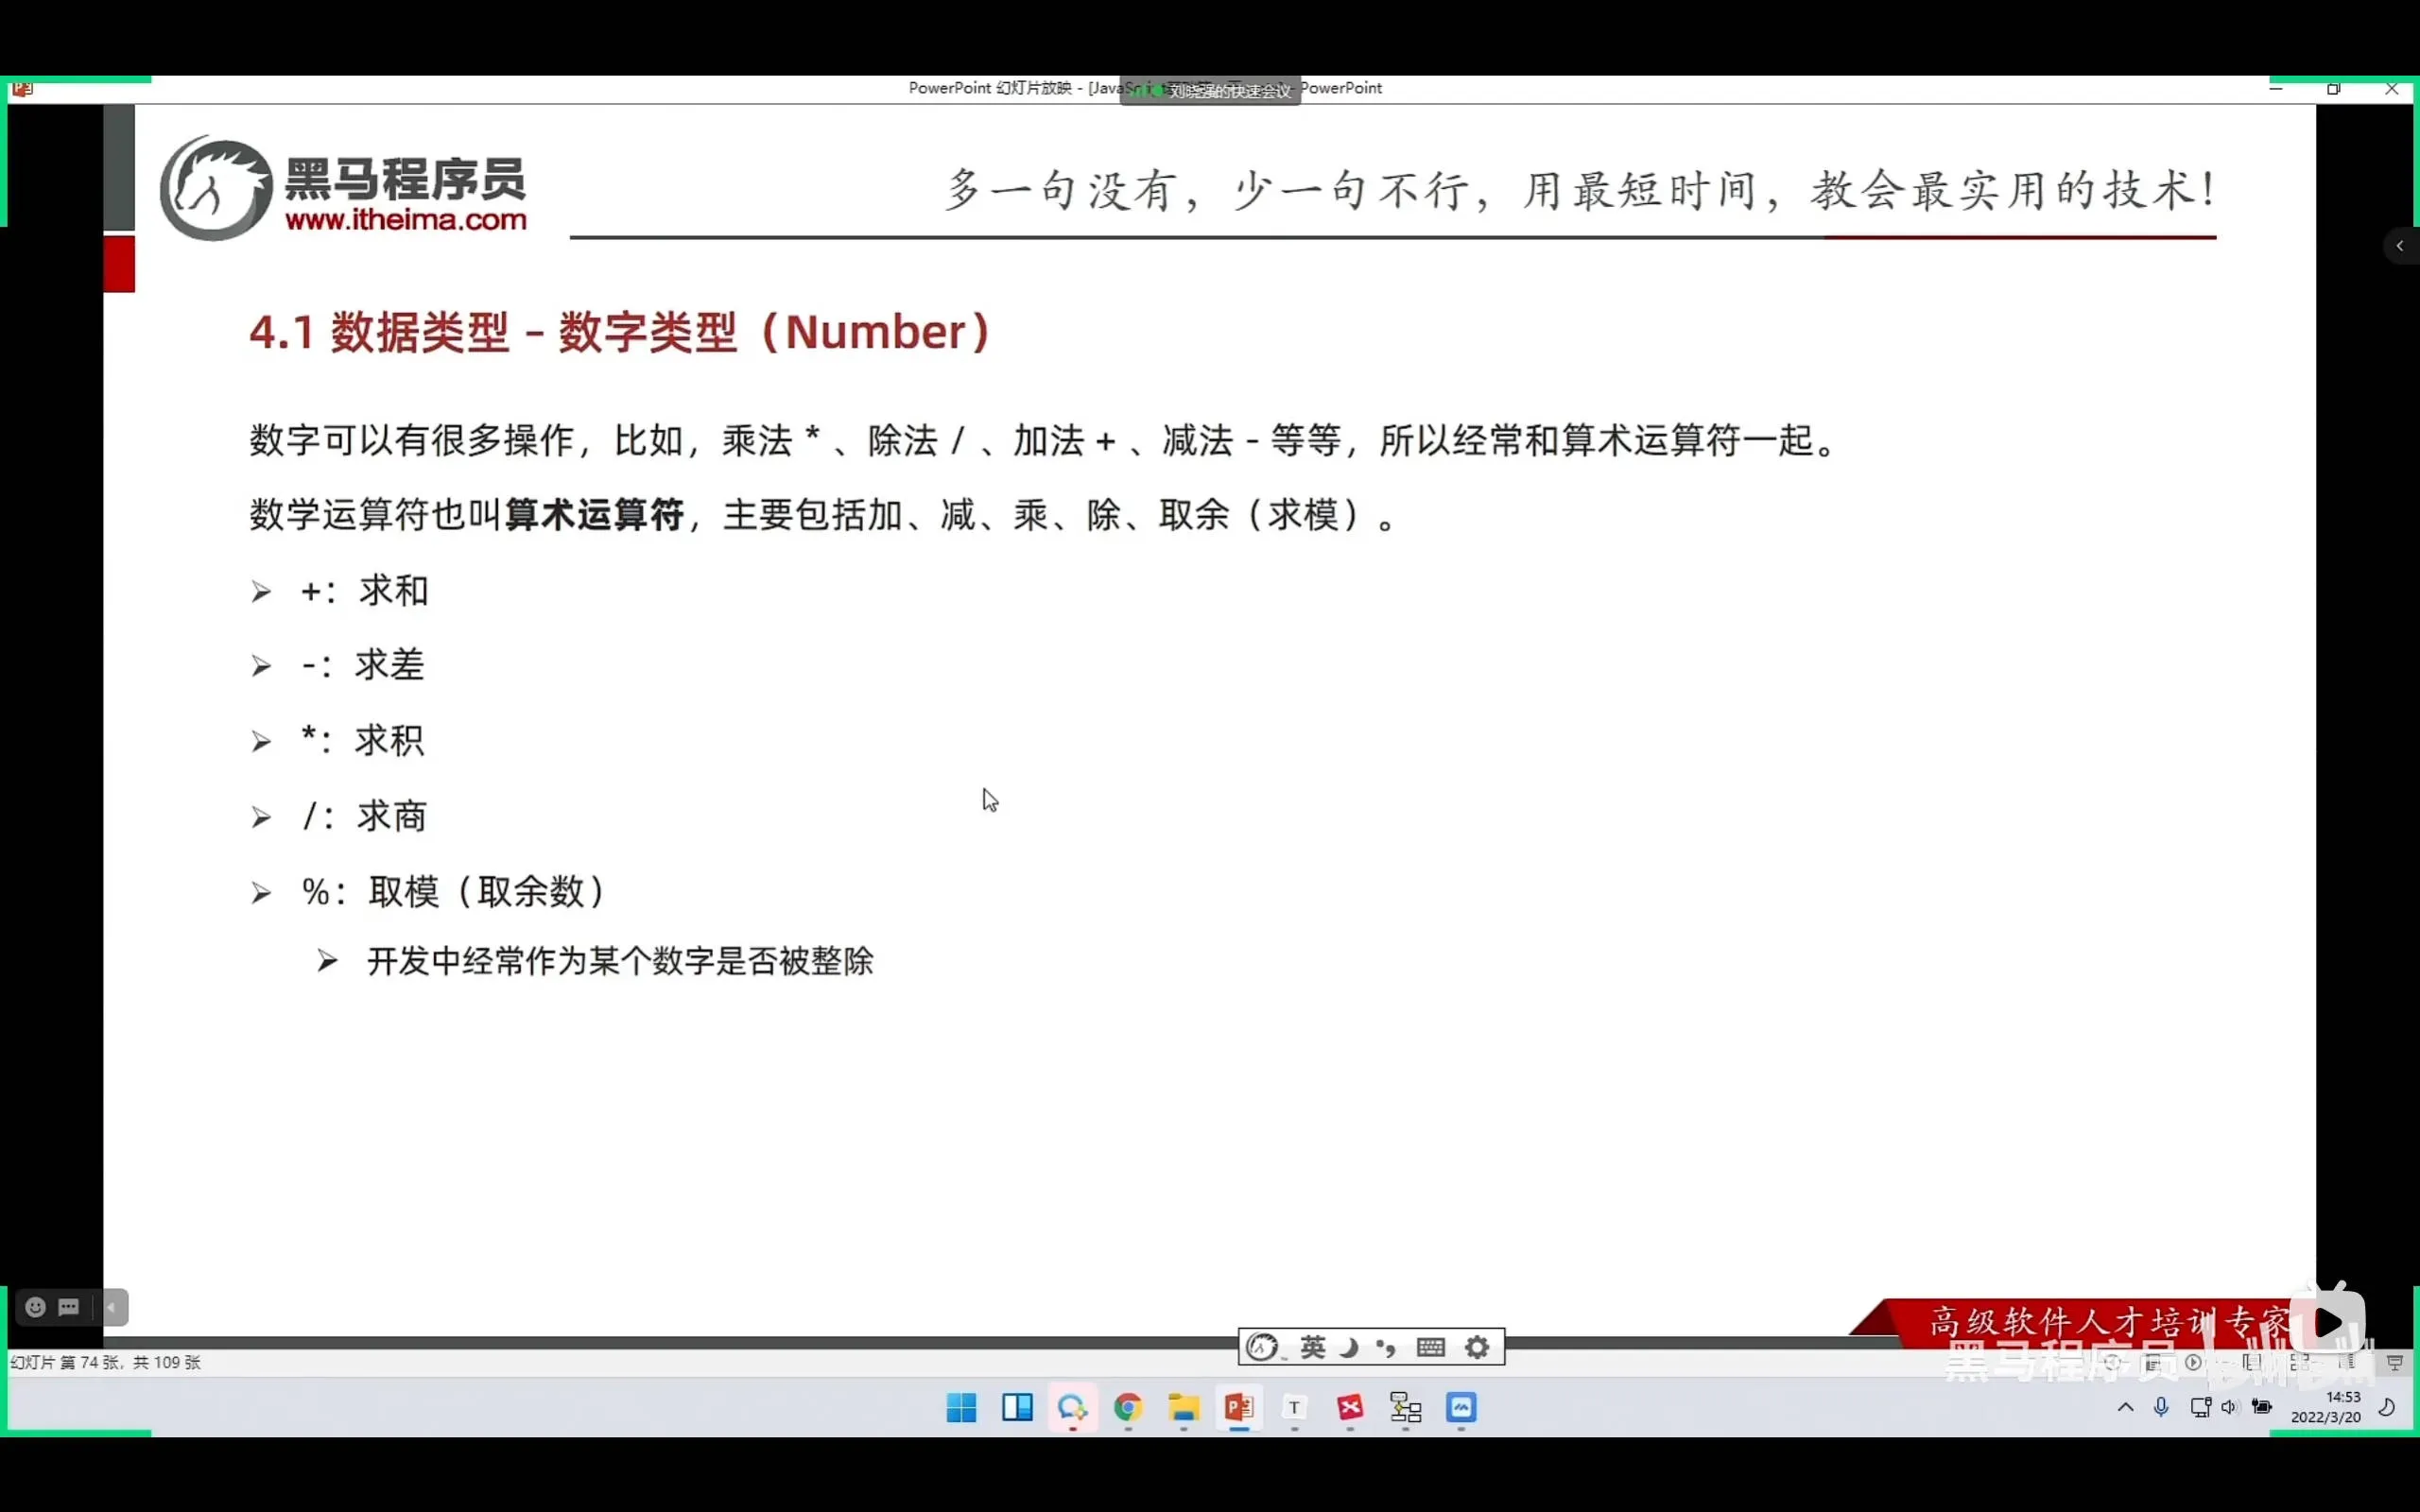
Task: Click the input method logo icon
Action: click(1262, 1347)
